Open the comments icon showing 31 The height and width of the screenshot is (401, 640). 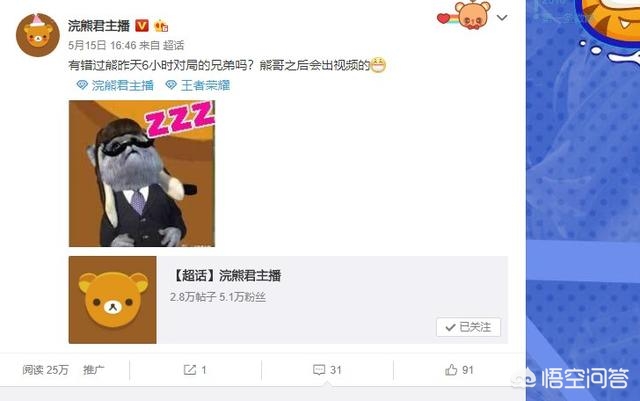(319, 370)
